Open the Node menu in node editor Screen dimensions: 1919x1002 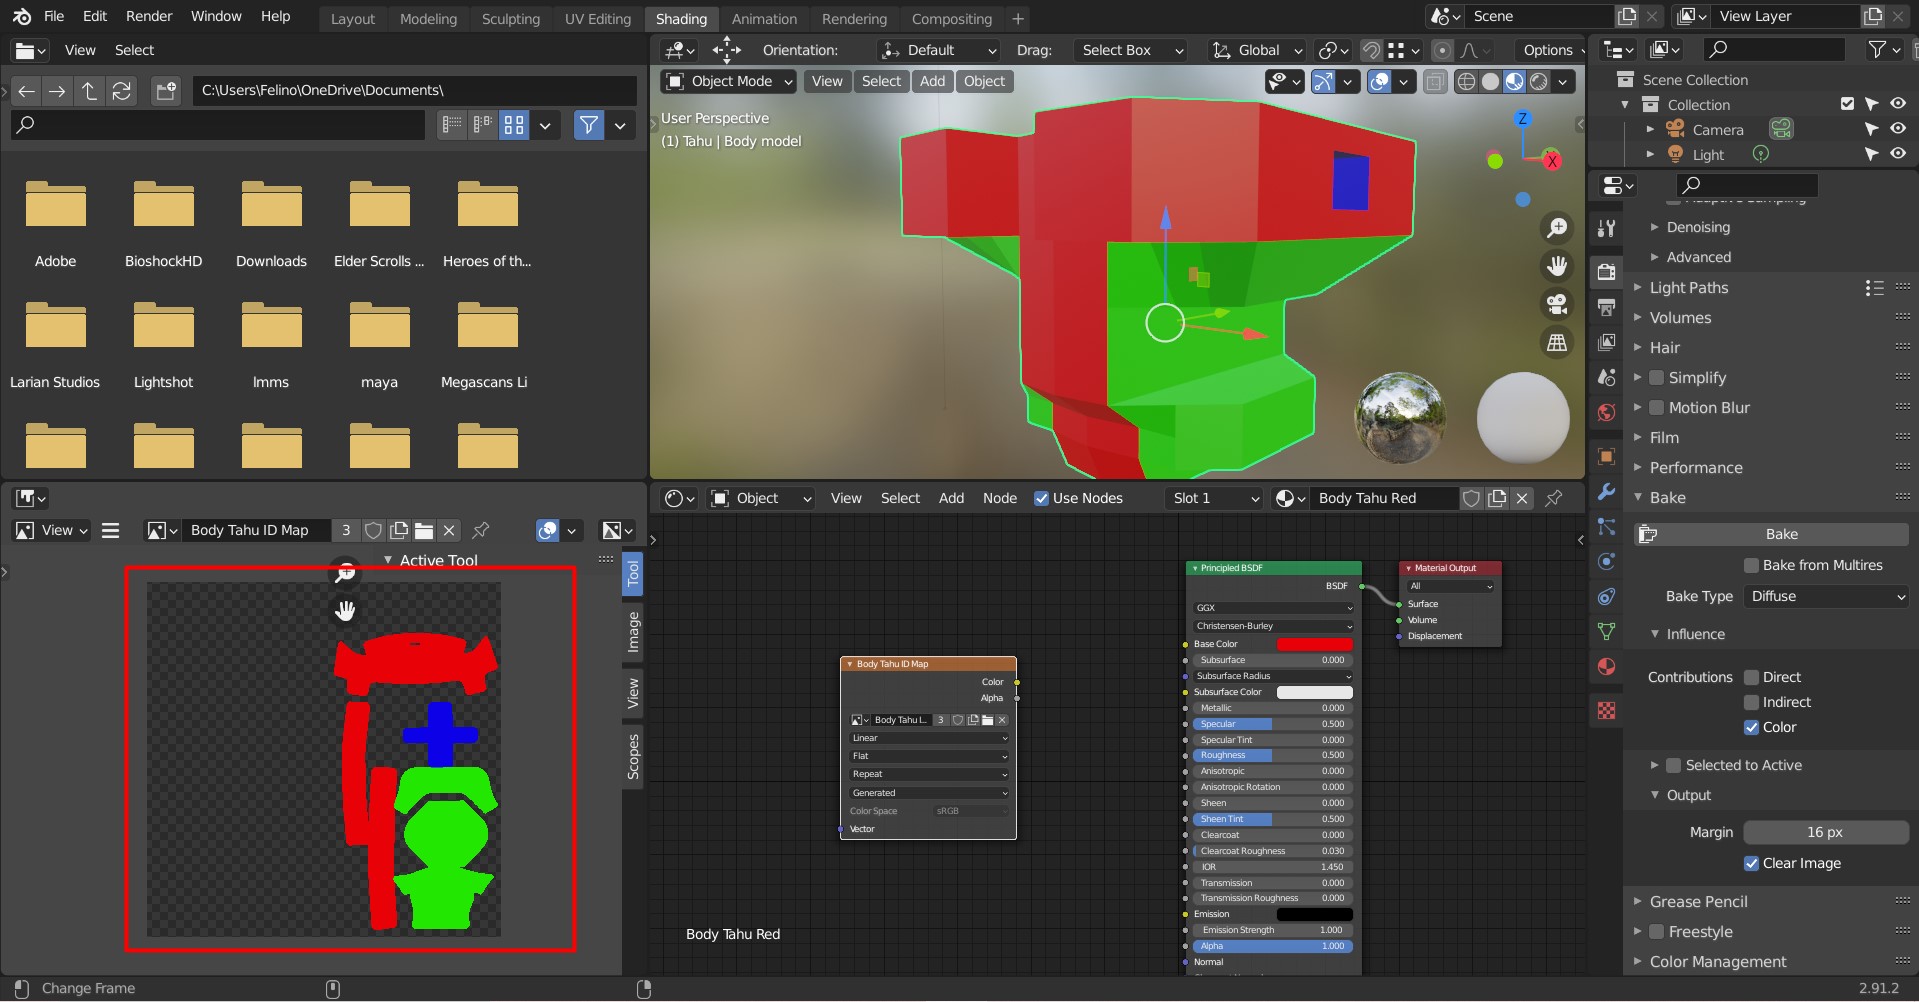pos(1000,498)
